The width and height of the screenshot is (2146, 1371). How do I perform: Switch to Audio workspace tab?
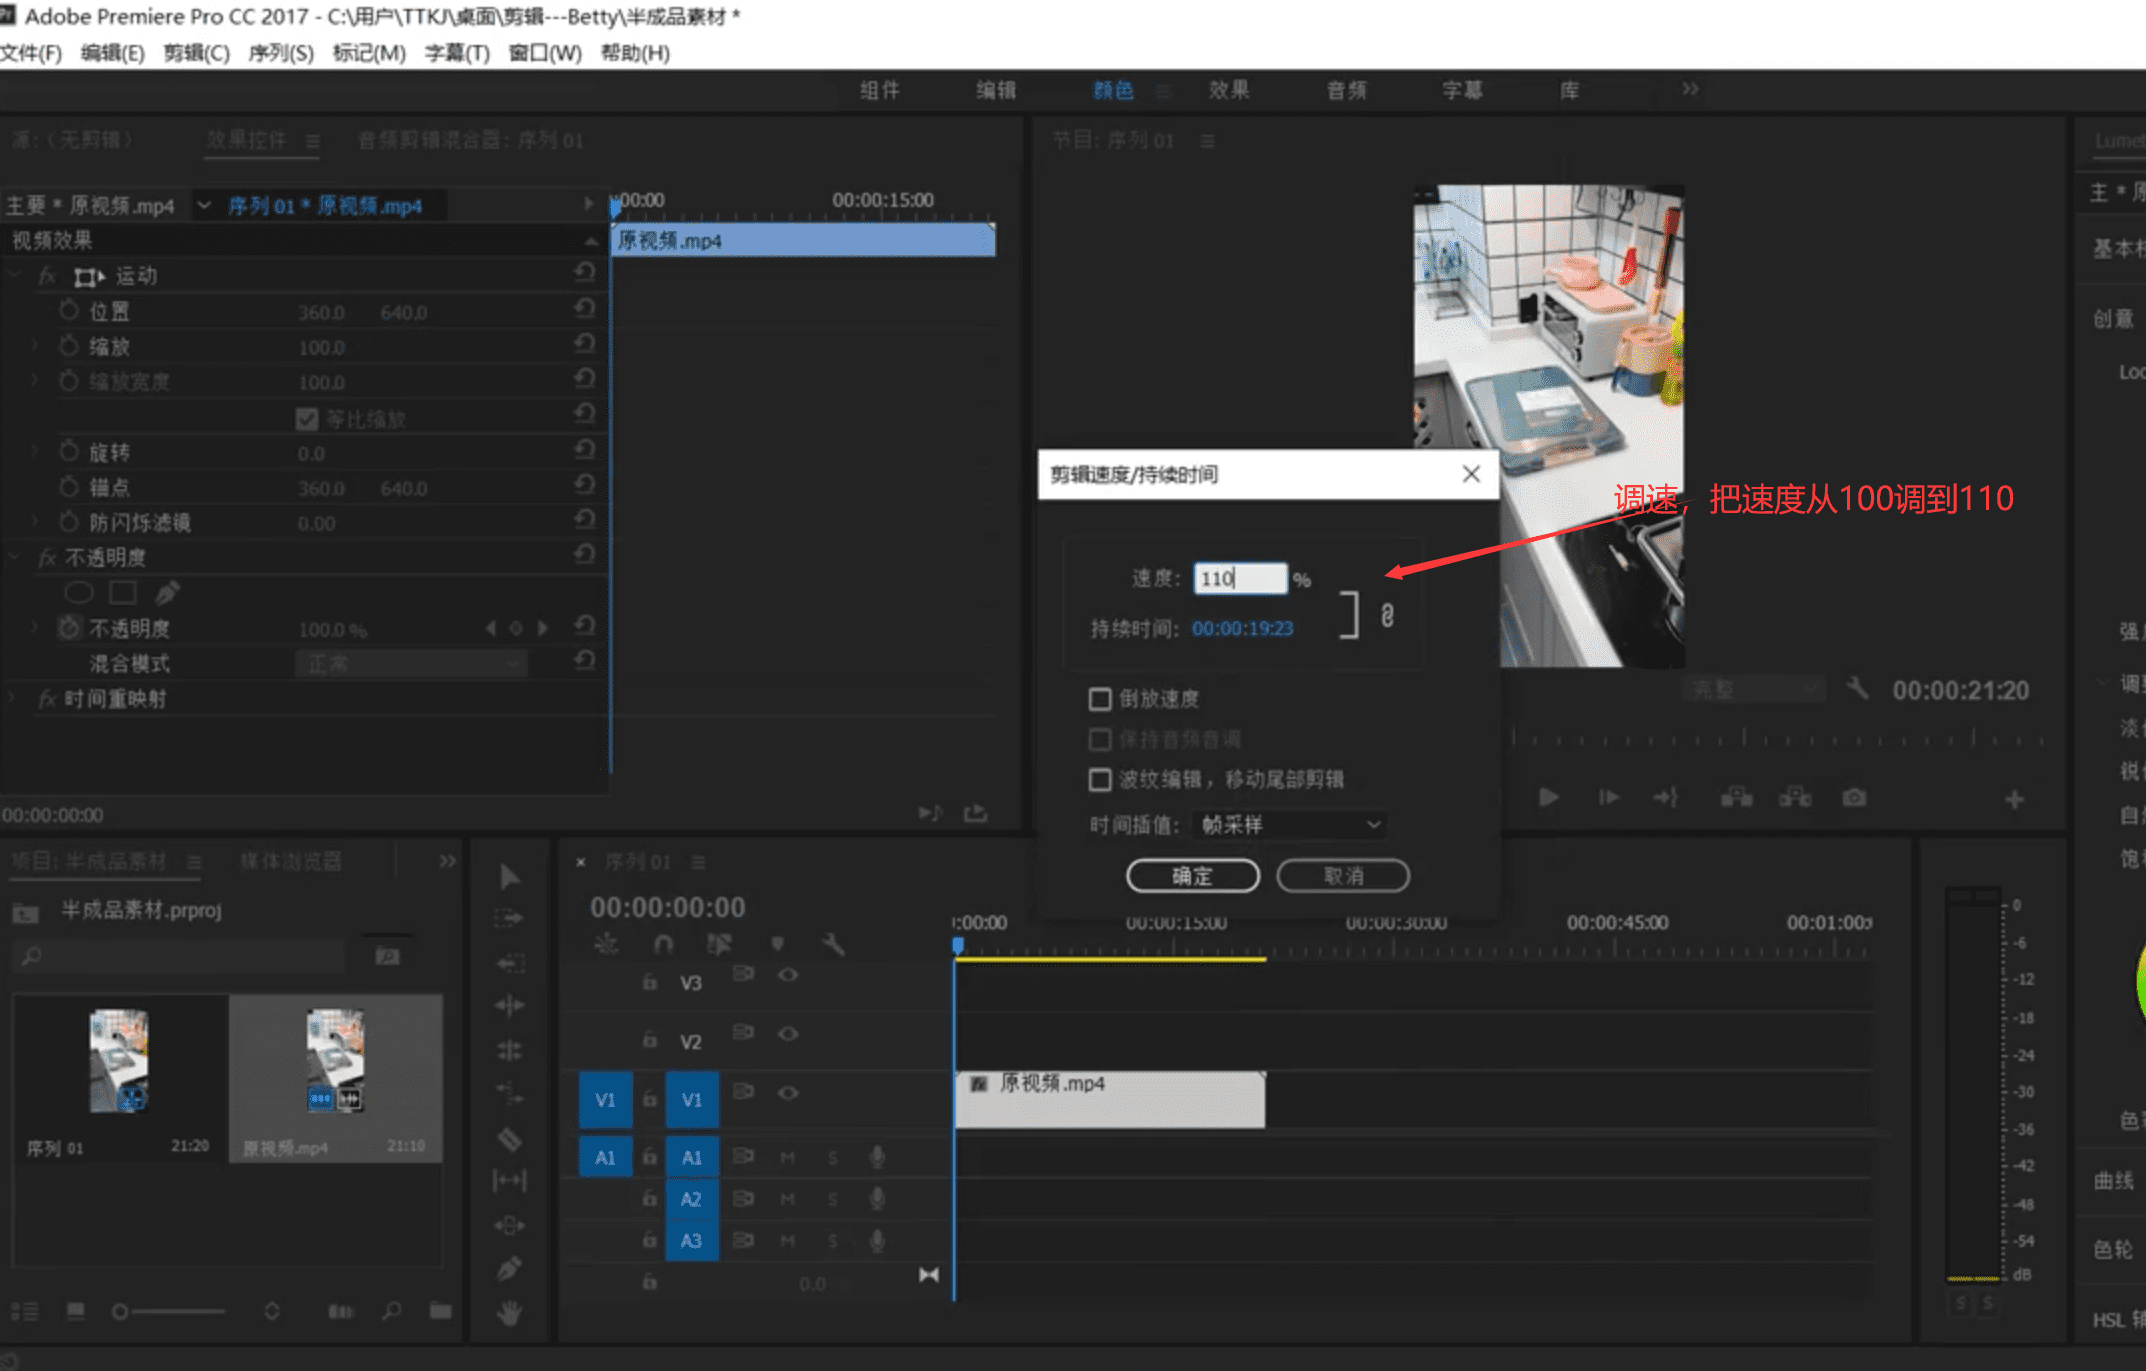click(1346, 90)
